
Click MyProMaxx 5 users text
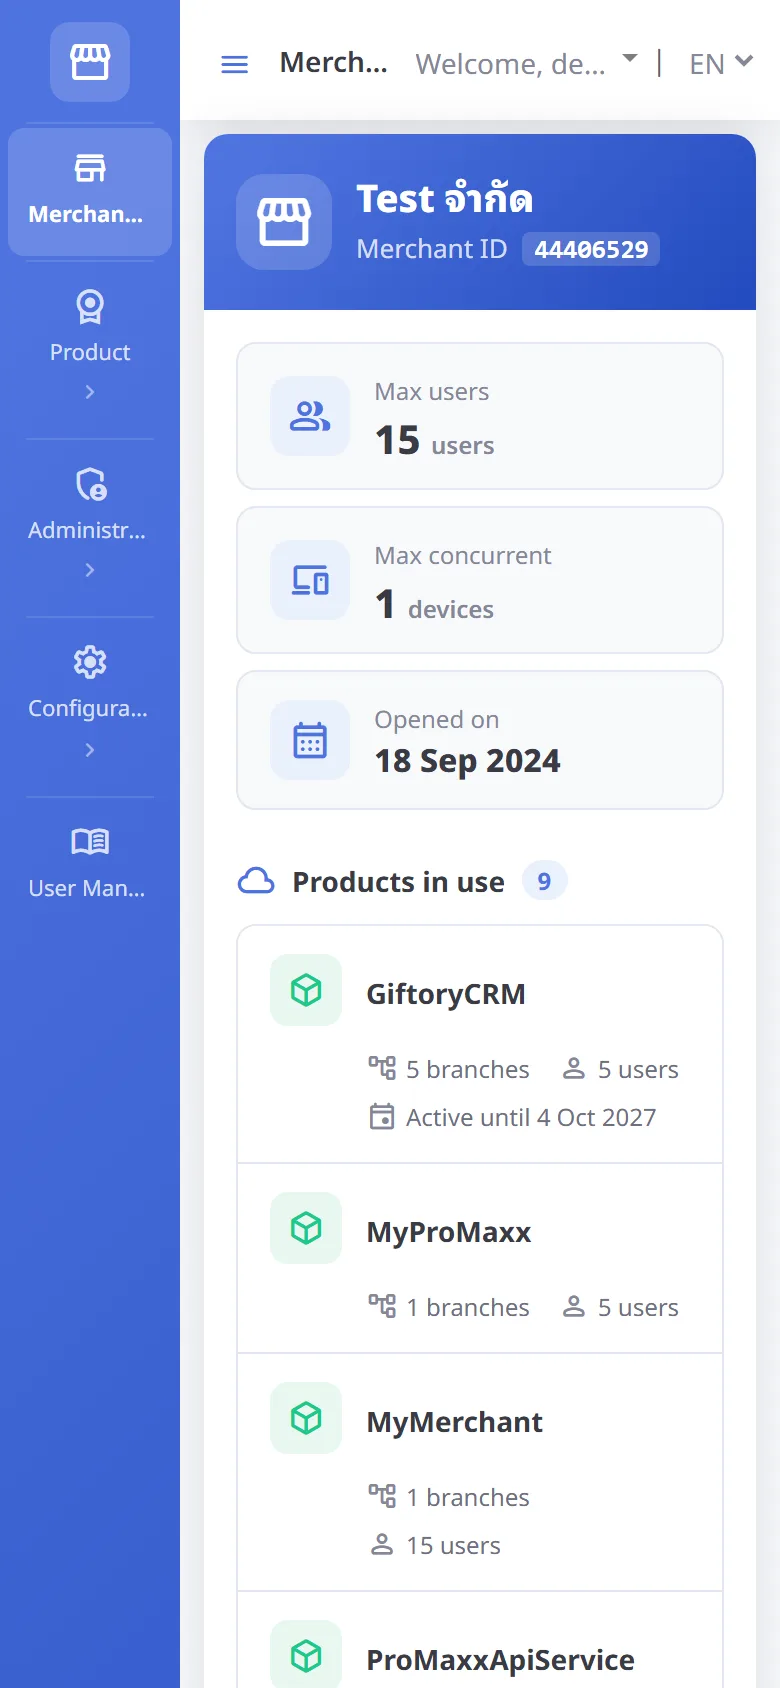click(638, 1307)
